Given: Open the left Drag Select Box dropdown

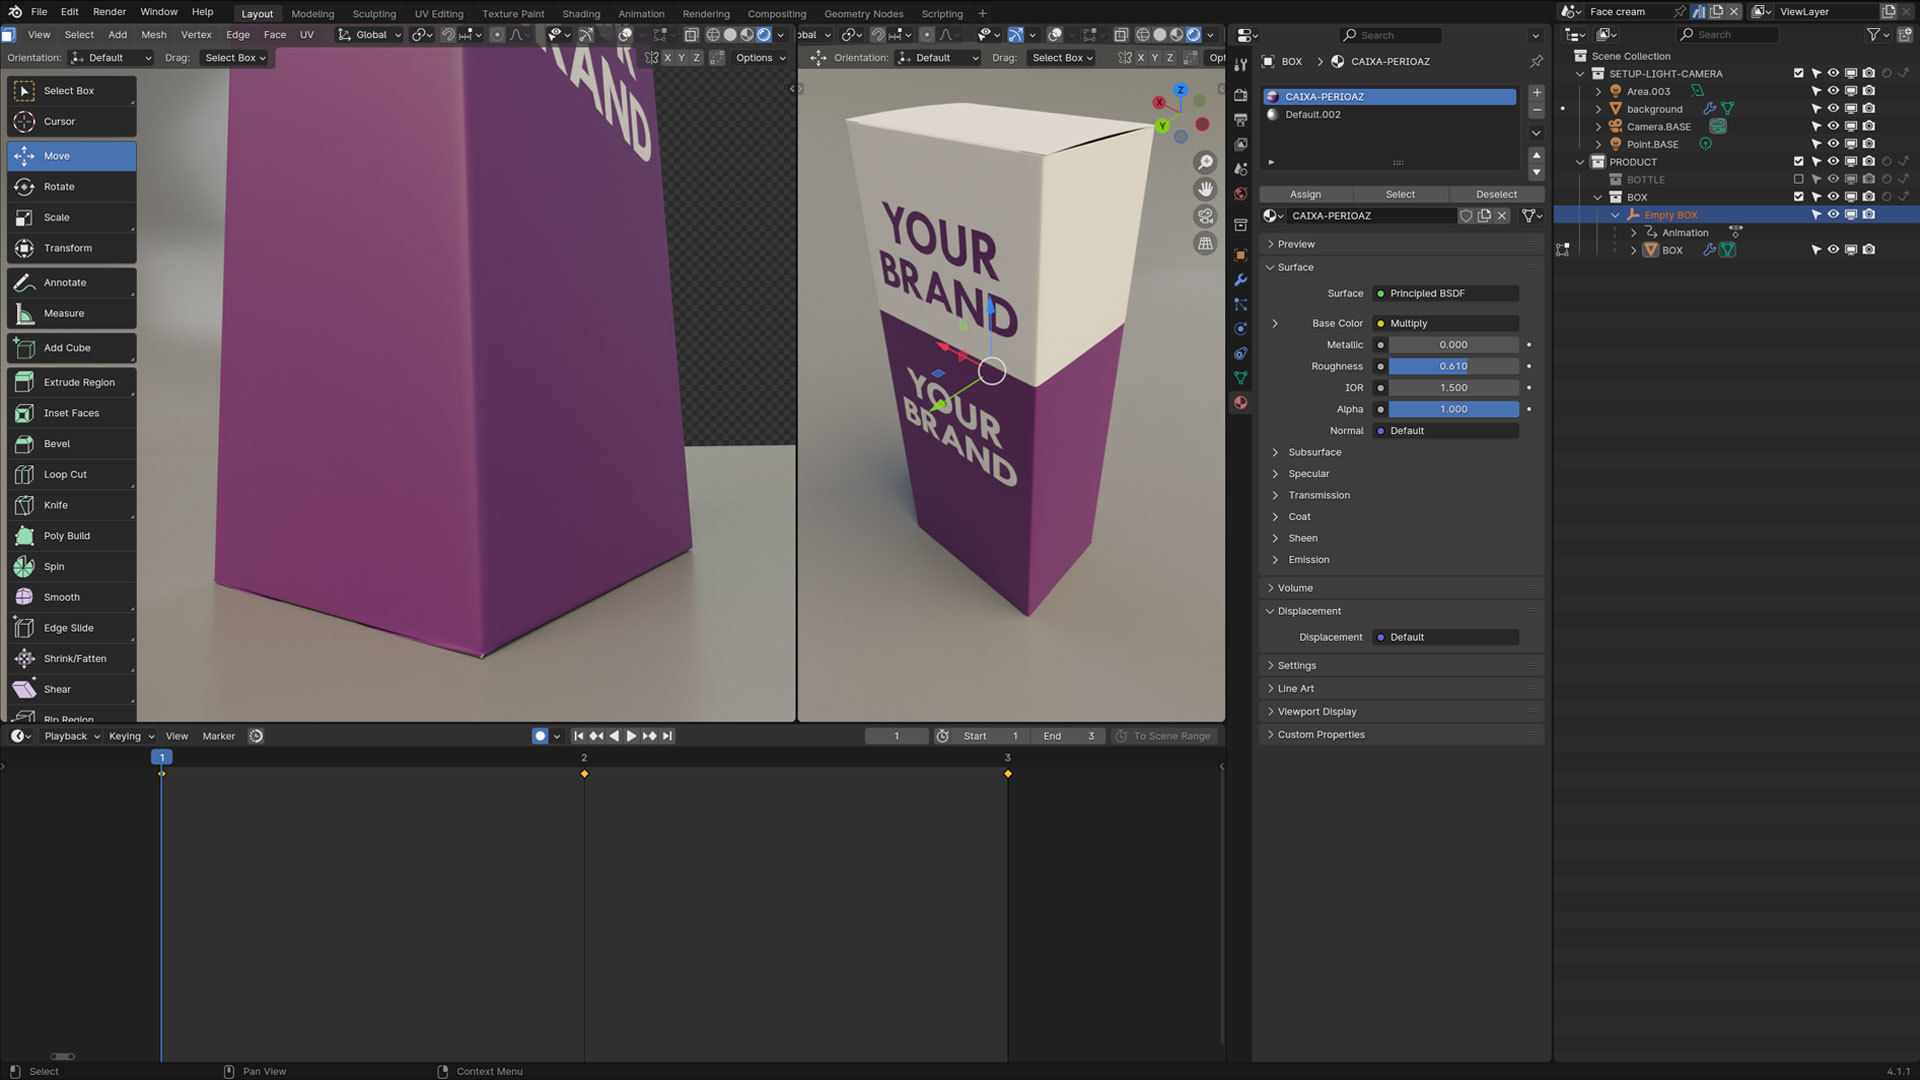Looking at the screenshot, I should click(235, 58).
